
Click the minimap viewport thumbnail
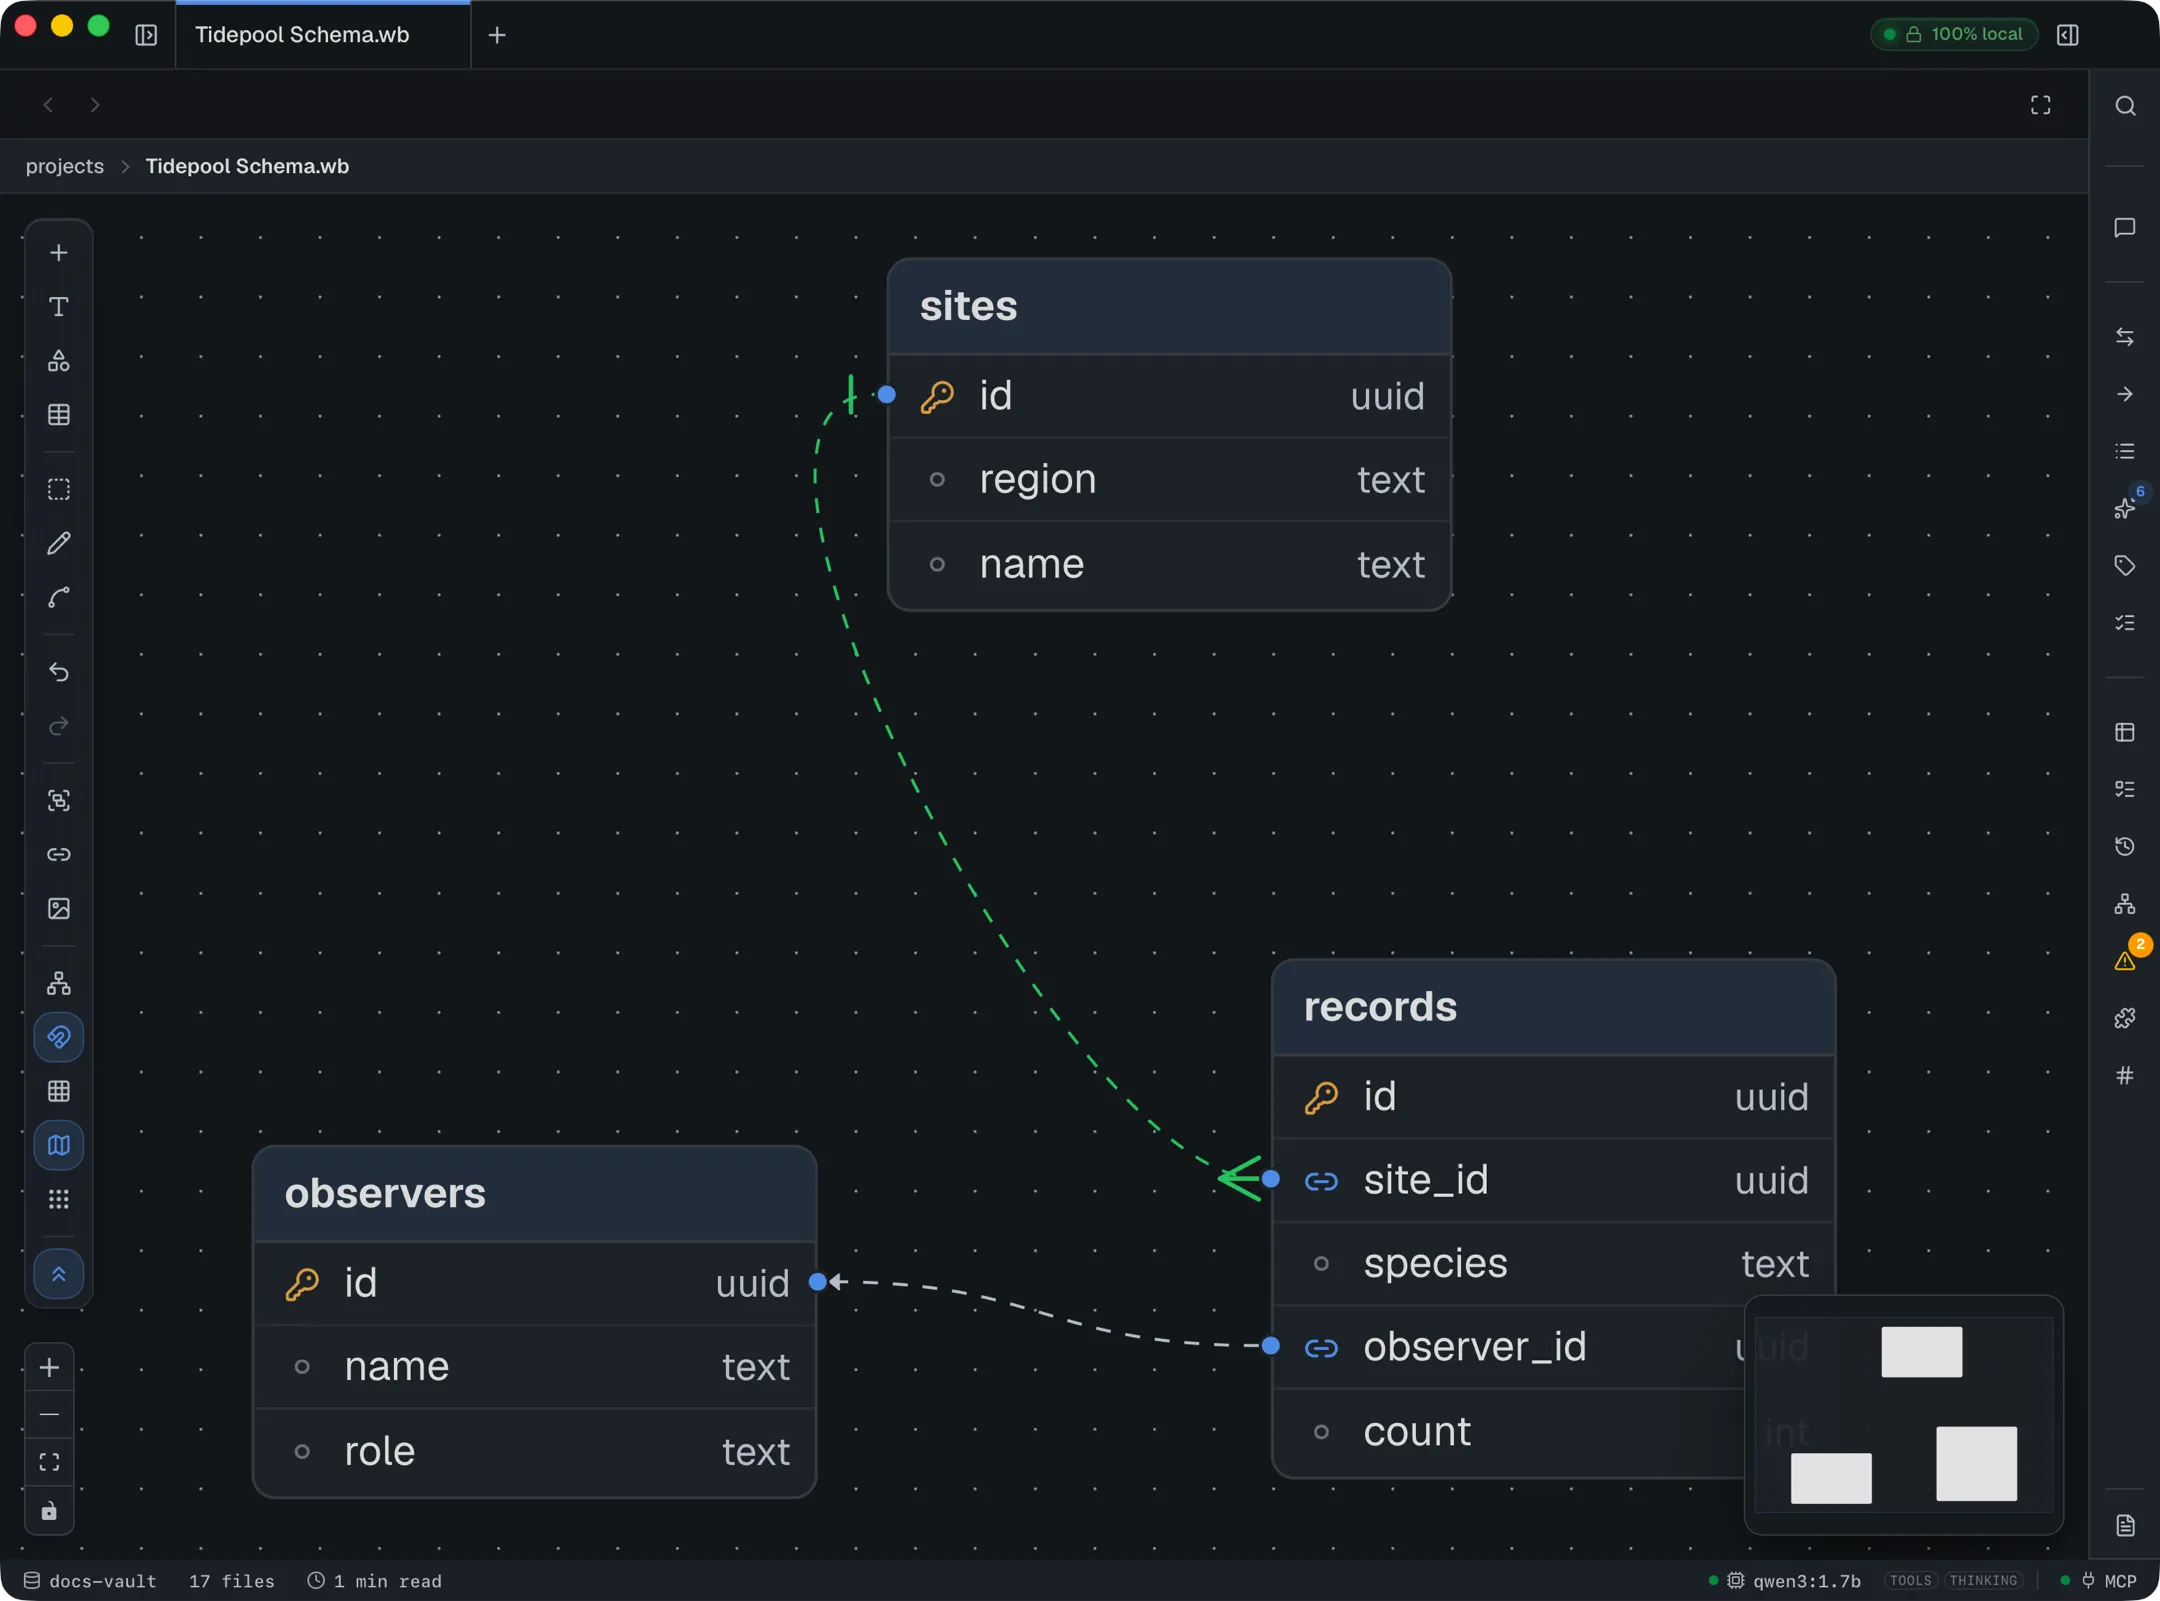click(x=1903, y=1414)
